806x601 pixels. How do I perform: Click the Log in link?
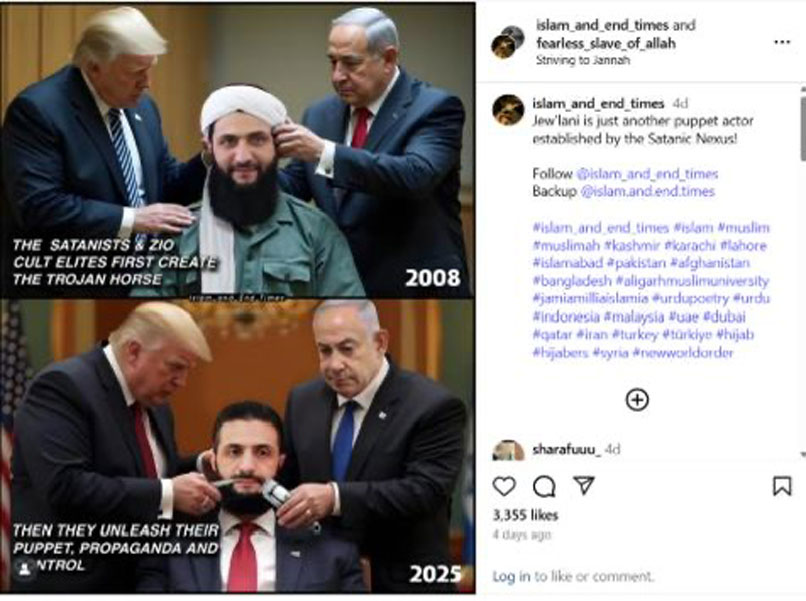(511, 577)
